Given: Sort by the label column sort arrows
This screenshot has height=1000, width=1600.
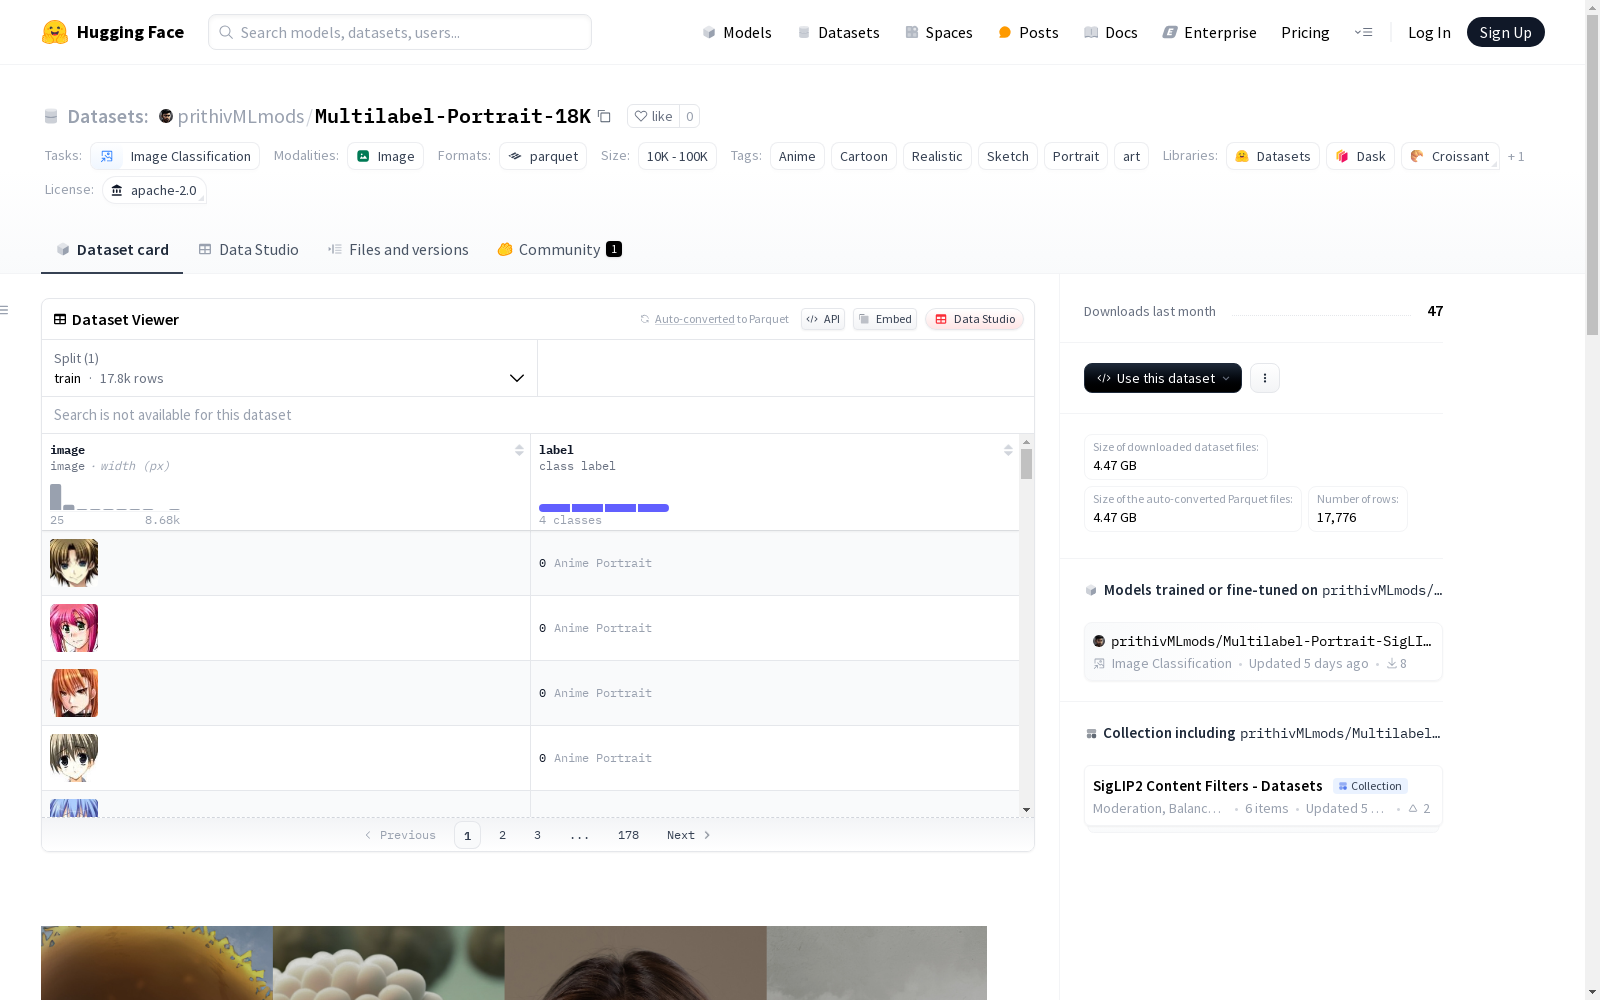Looking at the screenshot, I should (x=1008, y=450).
